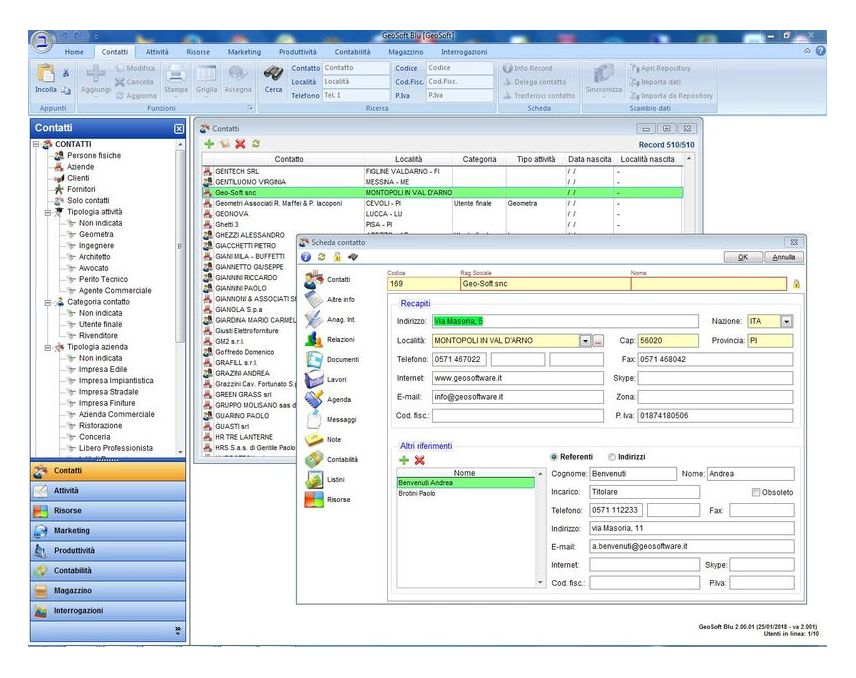Click red X delete icon in Contatti window toolbar
This screenshot has width=856, height=678.
click(240, 144)
